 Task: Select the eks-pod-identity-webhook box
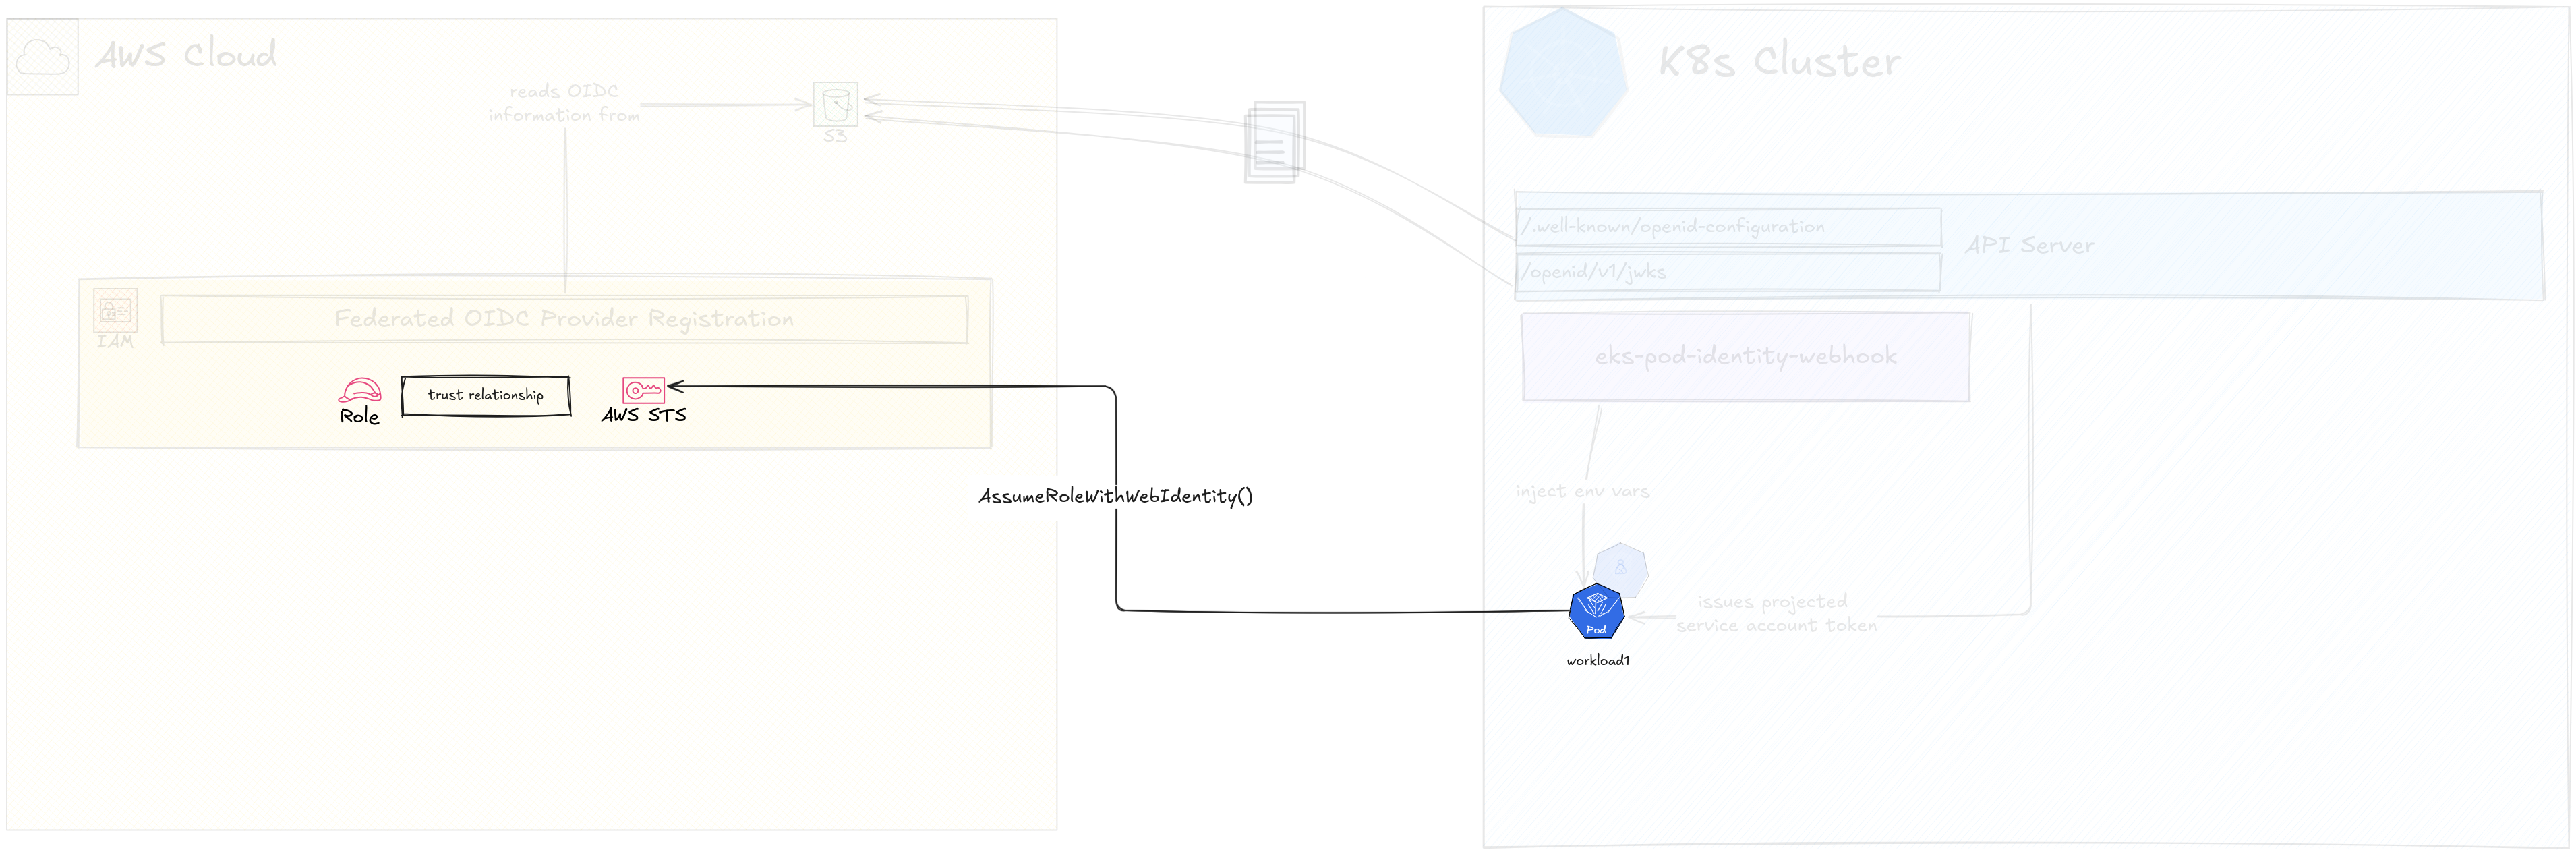coord(1746,357)
